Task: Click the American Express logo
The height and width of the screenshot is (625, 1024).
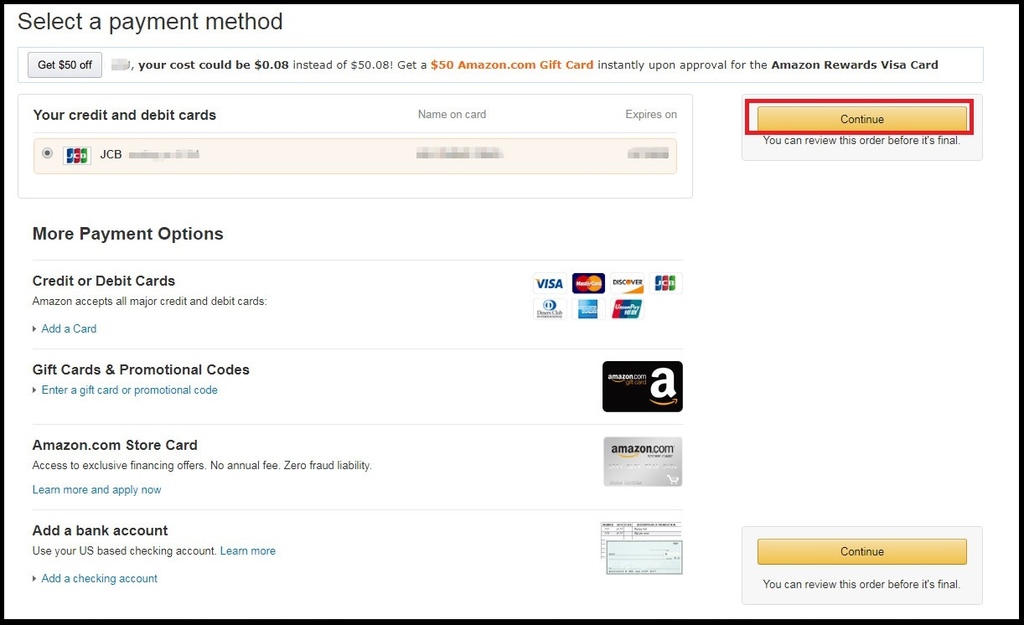Action: pos(588,309)
